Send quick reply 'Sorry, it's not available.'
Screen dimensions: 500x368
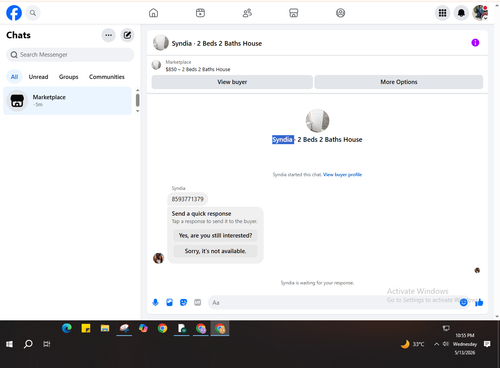click(x=215, y=251)
